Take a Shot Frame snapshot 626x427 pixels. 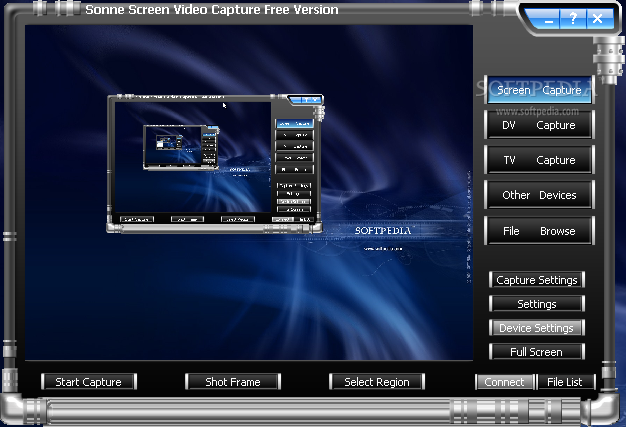pos(233,382)
